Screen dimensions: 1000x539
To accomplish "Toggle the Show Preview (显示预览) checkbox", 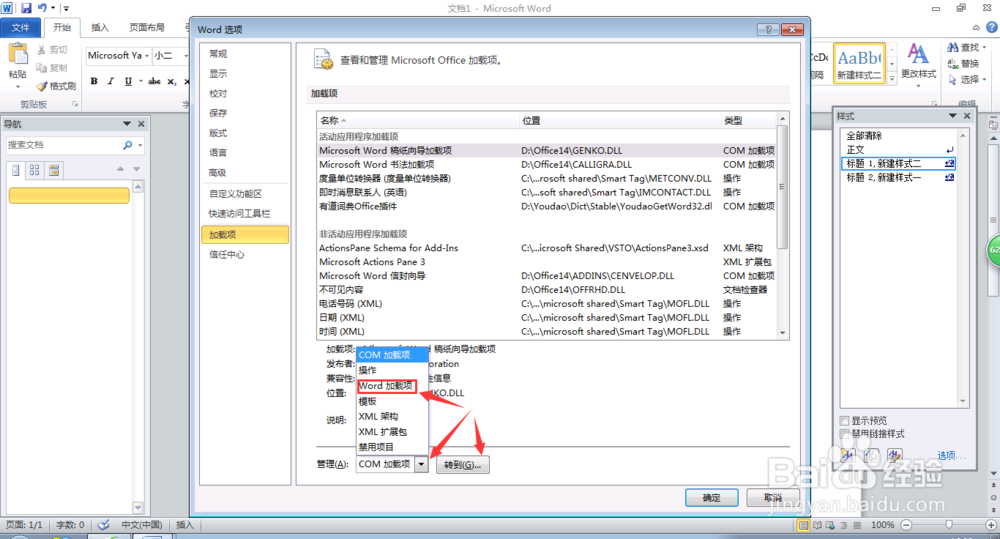I will [845, 420].
